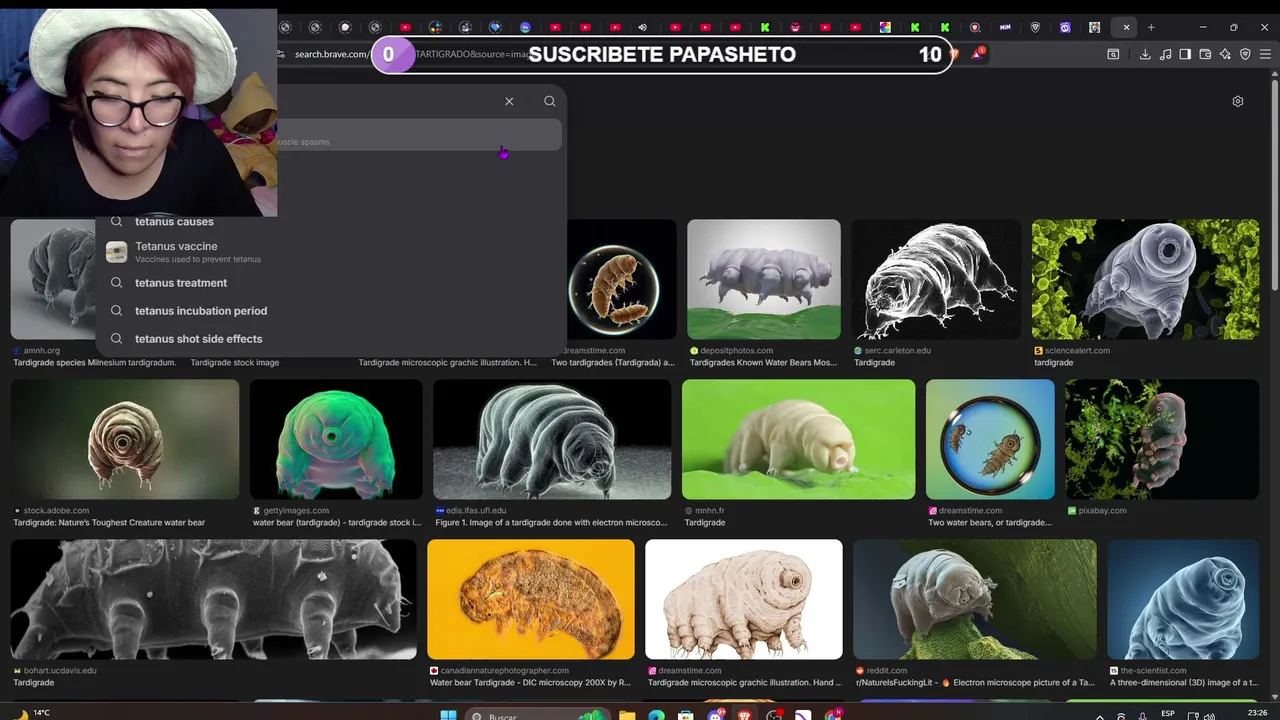Open sciencealert.com source link
The height and width of the screenshot is (720, 1280).
coord(1079,351)
